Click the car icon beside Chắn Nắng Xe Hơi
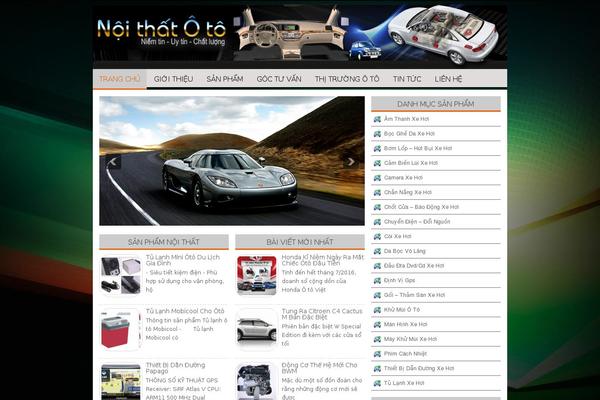The height and width of the screenshot is (400, 600). (377, 192)
